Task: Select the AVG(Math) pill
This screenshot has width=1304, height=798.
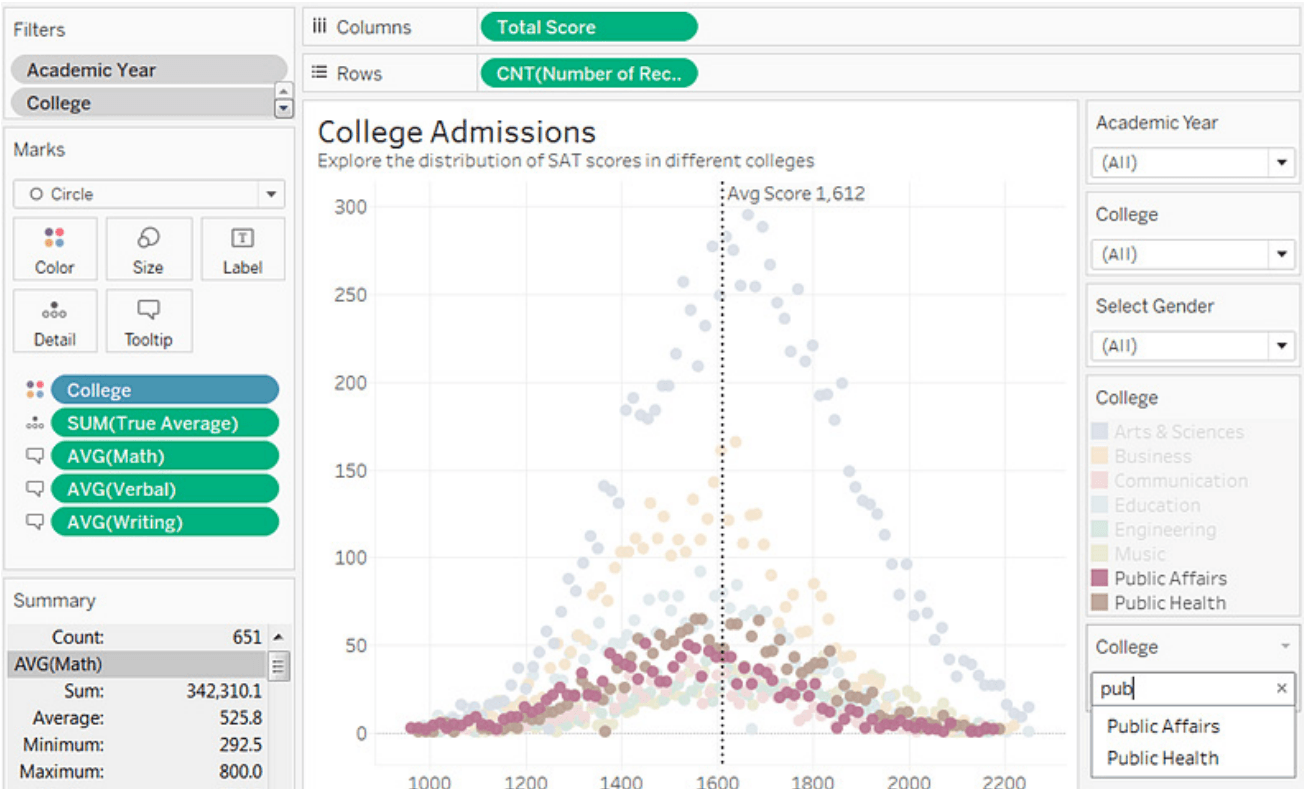Action: [165, 456]
